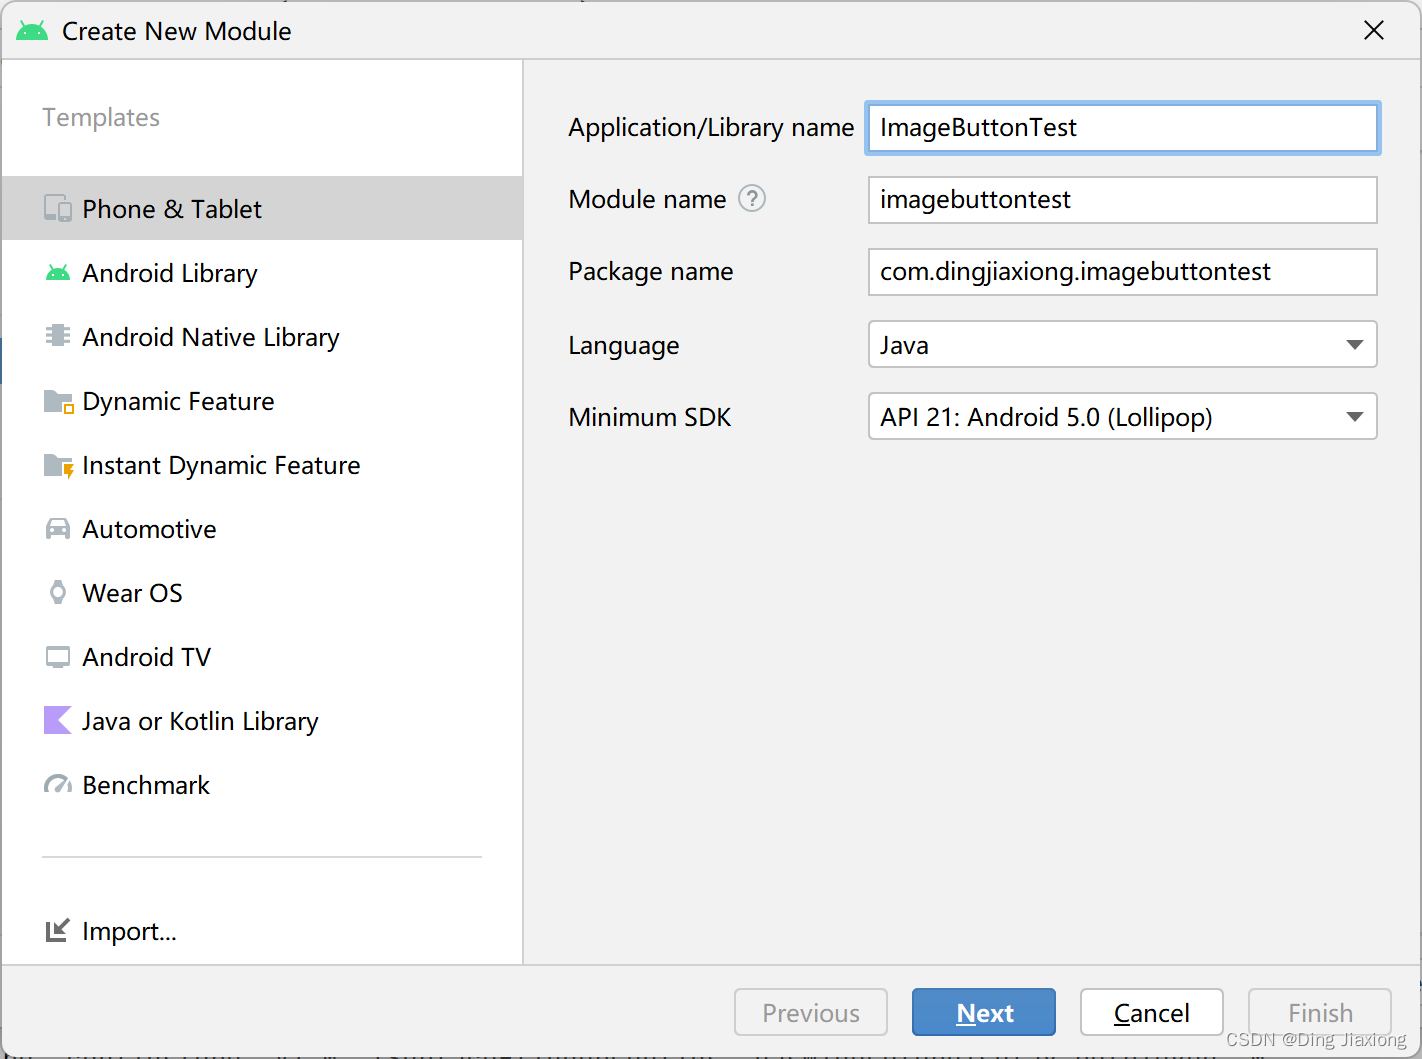1422x1059 pixels.
Task: Click the Language label
Action: tap(624, 346)
